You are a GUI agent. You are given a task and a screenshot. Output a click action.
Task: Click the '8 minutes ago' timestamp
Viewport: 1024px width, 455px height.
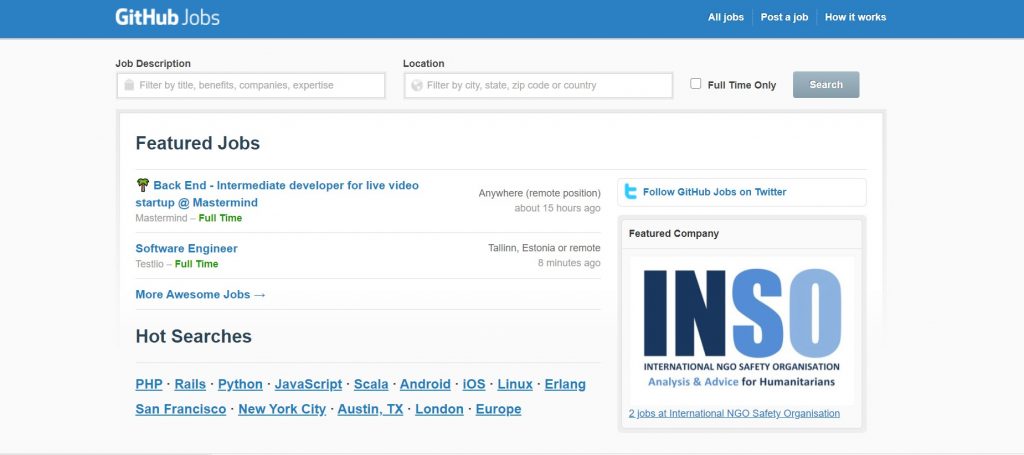569,263
